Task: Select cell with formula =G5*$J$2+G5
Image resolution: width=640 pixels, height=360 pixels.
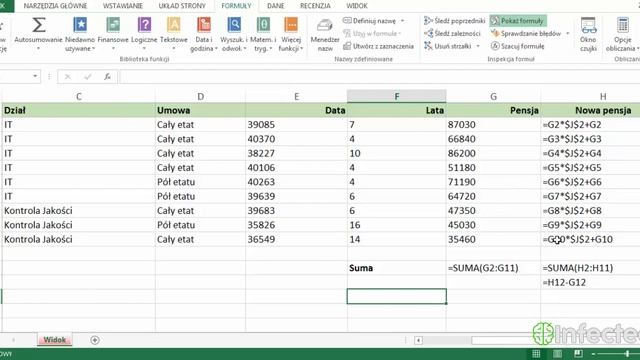Action: tap(590, 168)
